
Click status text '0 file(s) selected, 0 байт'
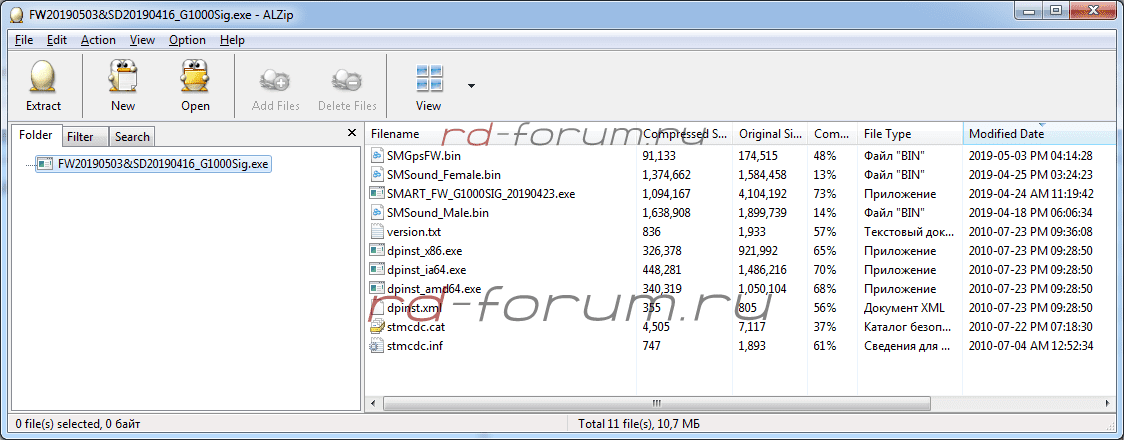tap(78, 424)
